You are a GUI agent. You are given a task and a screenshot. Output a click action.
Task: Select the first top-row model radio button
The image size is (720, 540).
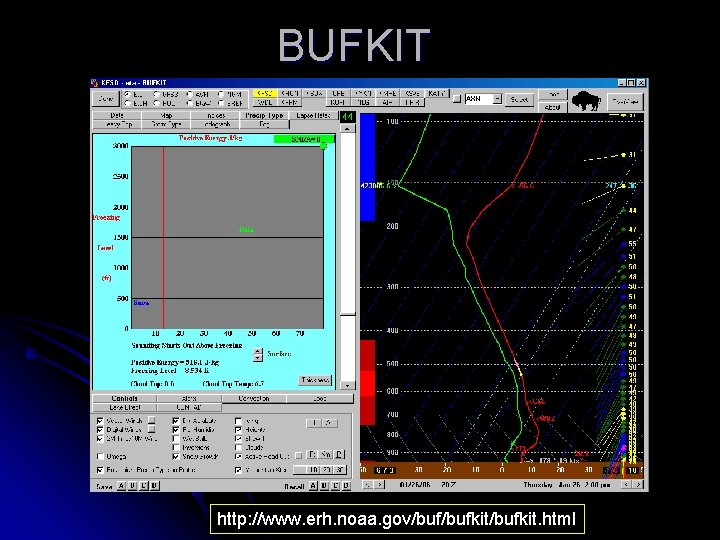(x=128, y=94)
